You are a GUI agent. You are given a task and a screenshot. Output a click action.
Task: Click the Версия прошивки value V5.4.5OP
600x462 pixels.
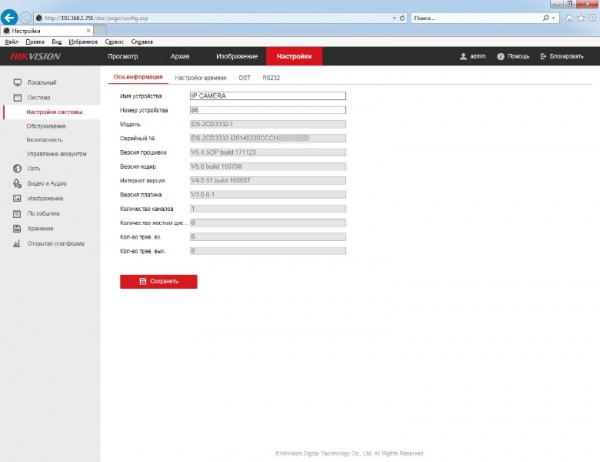click(x=268, y=152)
